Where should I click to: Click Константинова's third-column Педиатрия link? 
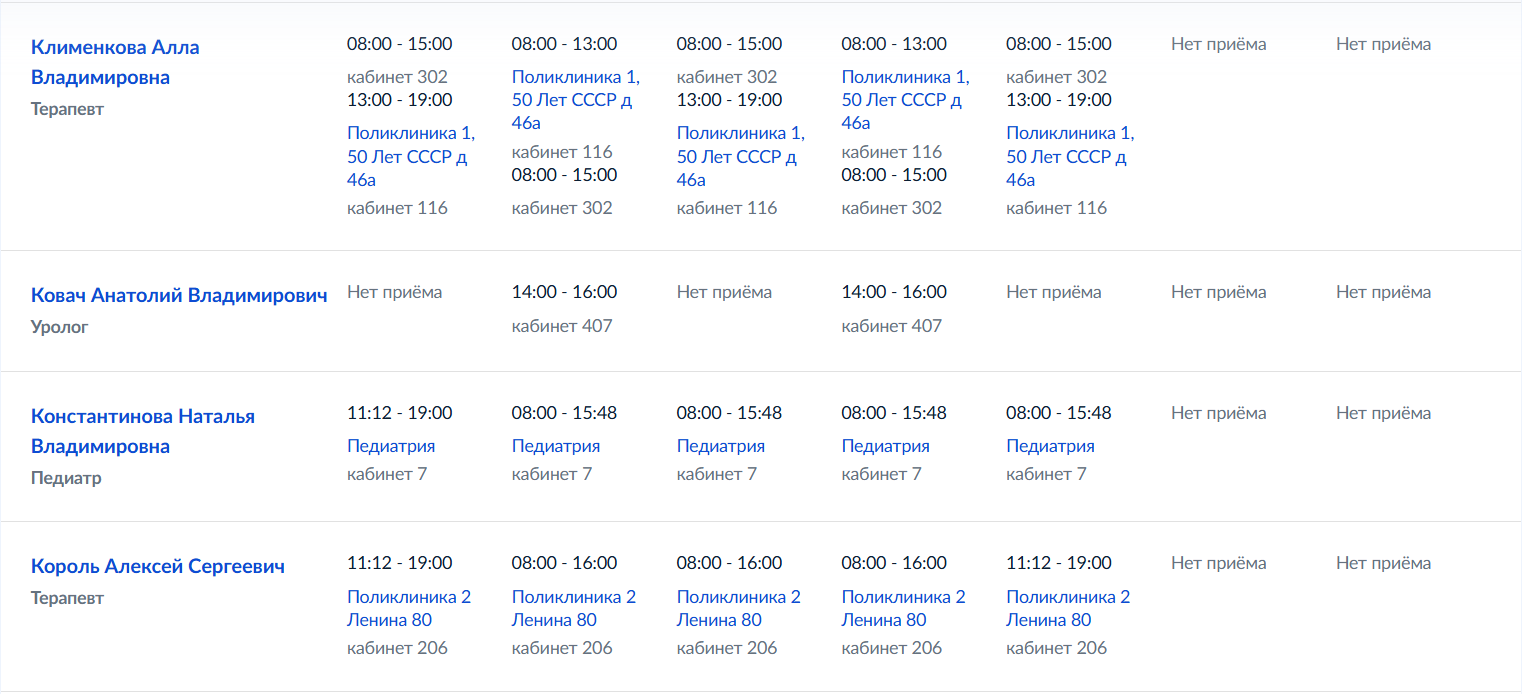721,446
